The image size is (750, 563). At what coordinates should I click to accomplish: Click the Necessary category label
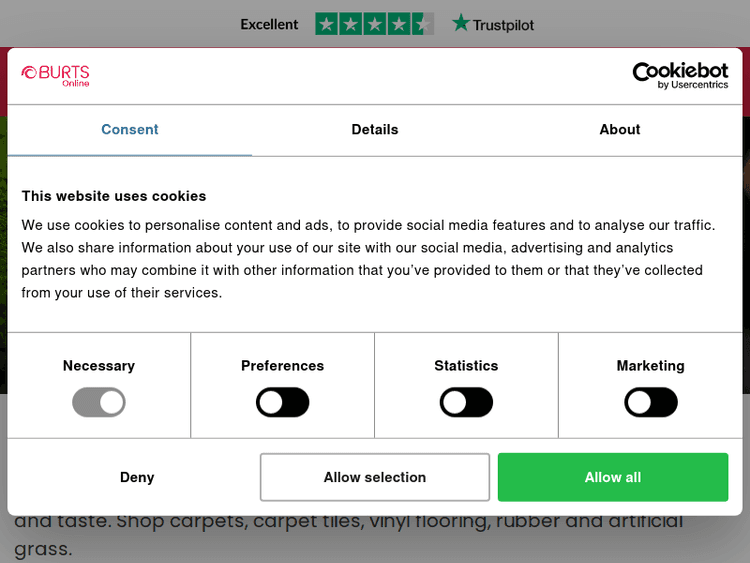coord(99,366)
